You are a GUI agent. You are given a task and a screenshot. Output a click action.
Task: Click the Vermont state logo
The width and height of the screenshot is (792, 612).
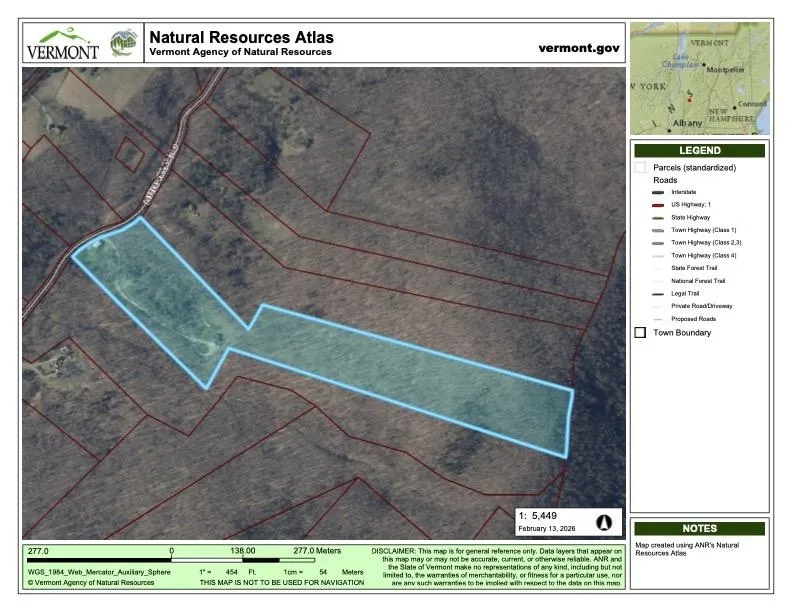62,44
